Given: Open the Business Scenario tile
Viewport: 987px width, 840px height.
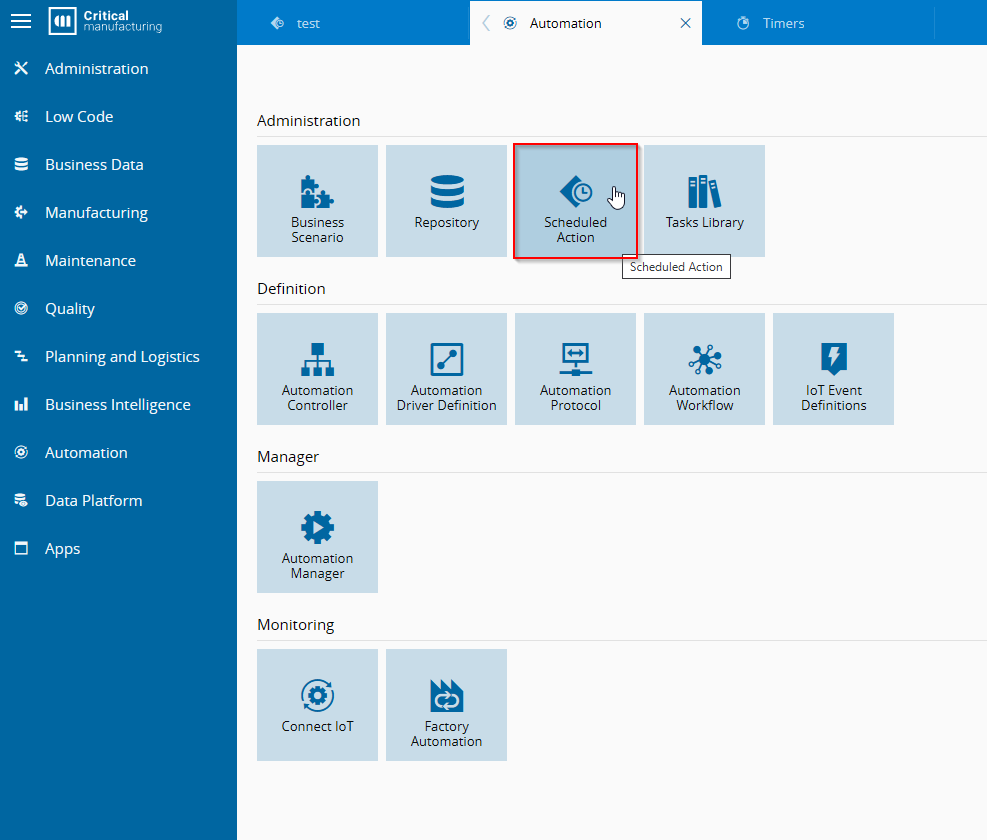Looking at the screenshot, I should tap(317, 201).
